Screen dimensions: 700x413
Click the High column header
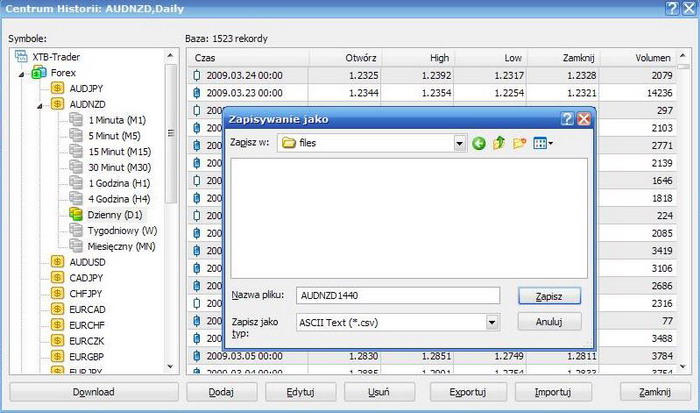[418, 58]
